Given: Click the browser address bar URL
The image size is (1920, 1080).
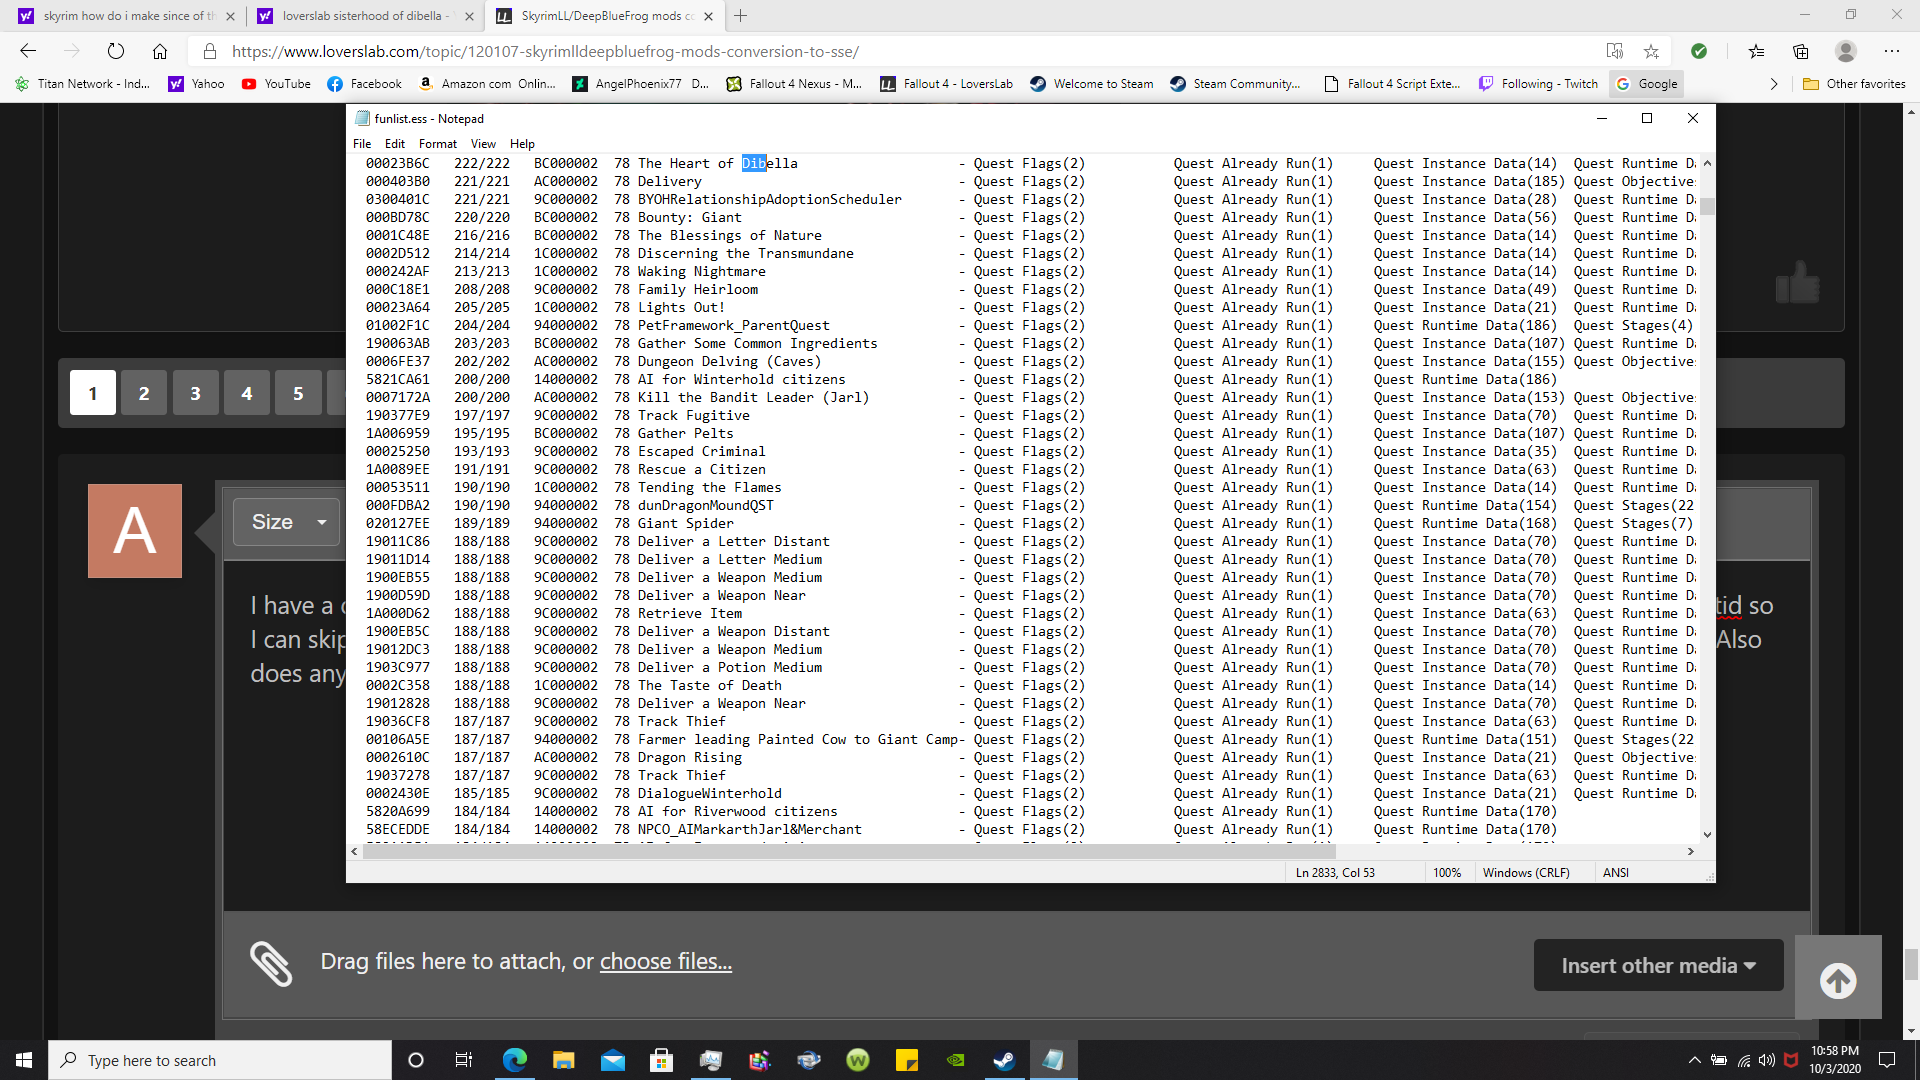Looking at the screenshot, I should click(x=545, y=51).
